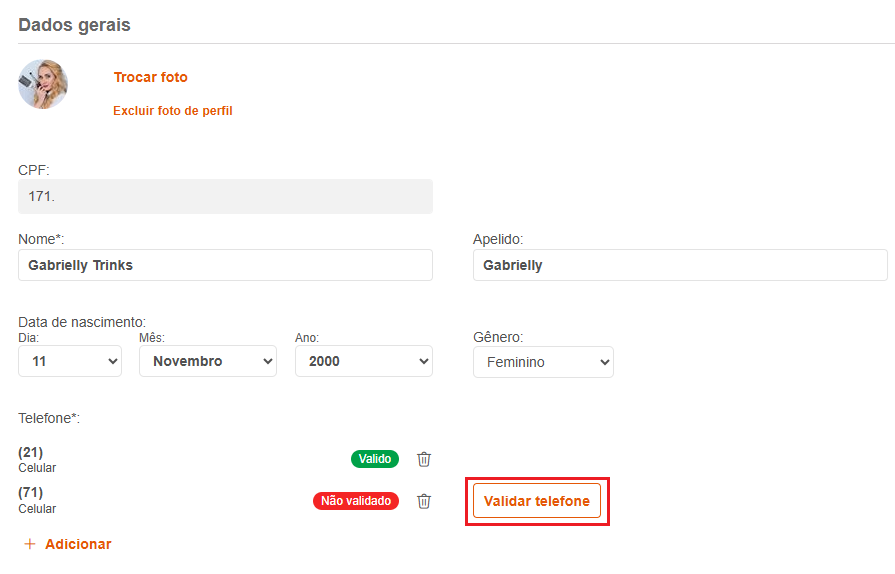The image size is (895, 574).
Task: Focus the Apelido input field
Action: 680,265
